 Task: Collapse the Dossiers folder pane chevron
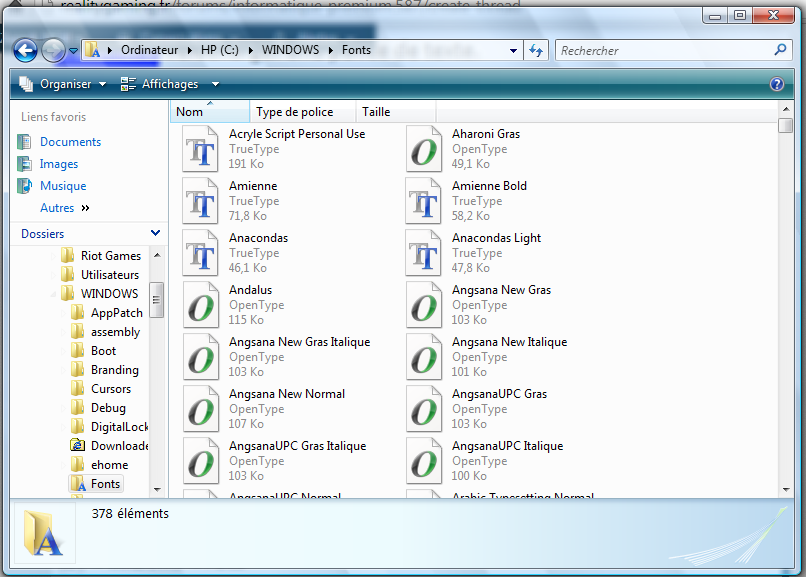[155, 233]
